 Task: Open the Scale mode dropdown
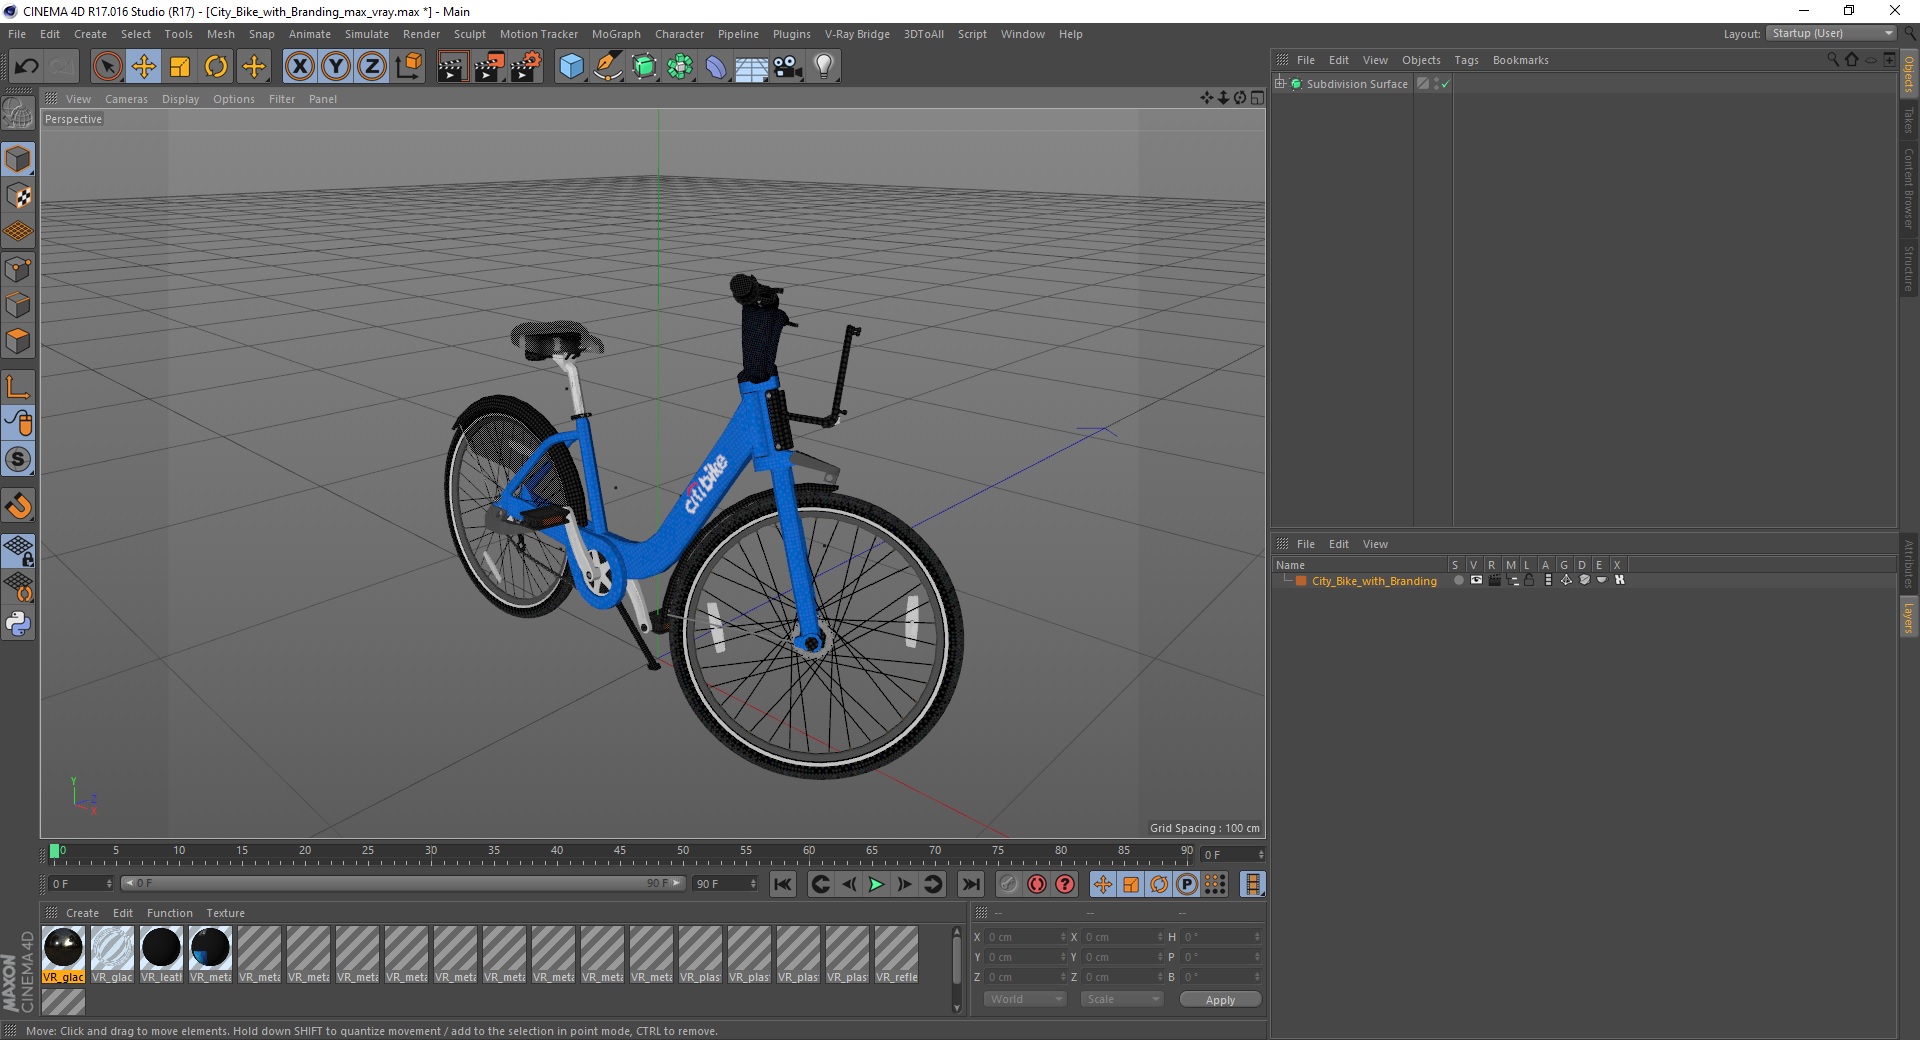point(1122,999)
